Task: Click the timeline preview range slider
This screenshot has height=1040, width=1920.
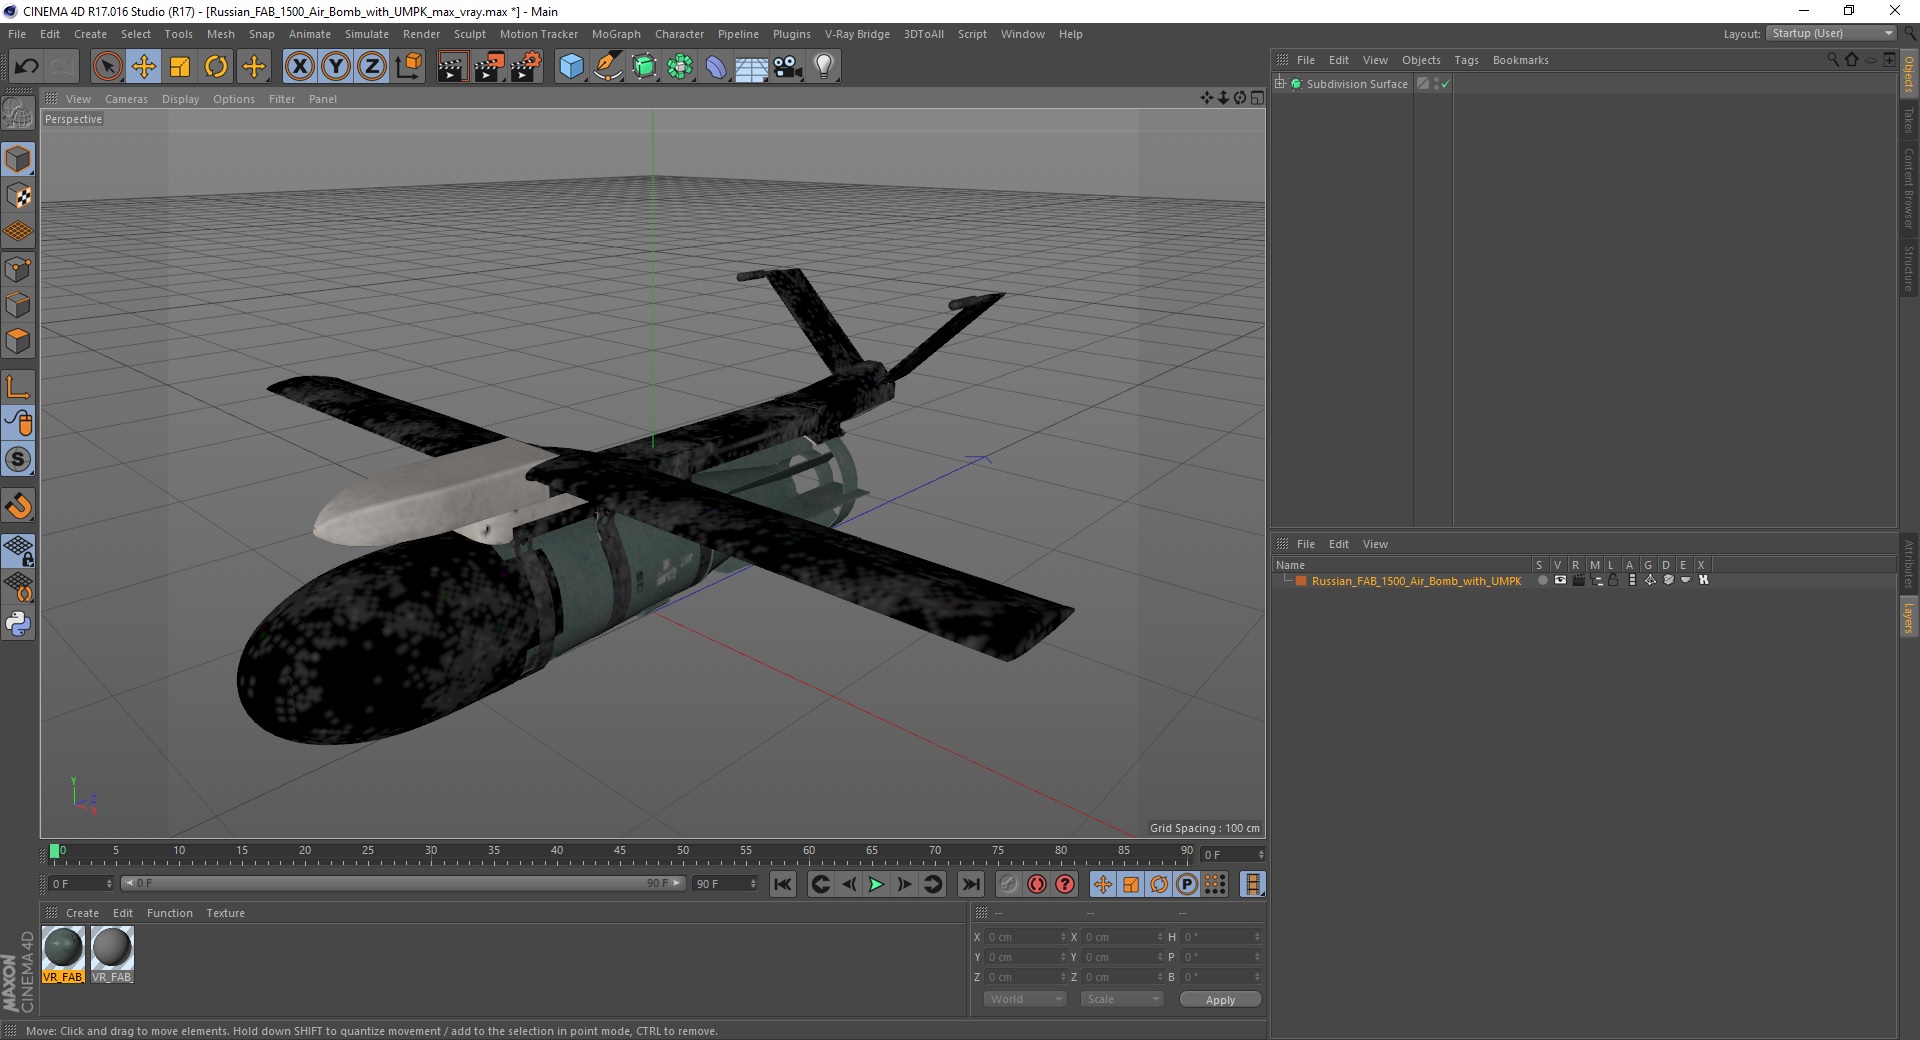Action: tap(402, 883)
